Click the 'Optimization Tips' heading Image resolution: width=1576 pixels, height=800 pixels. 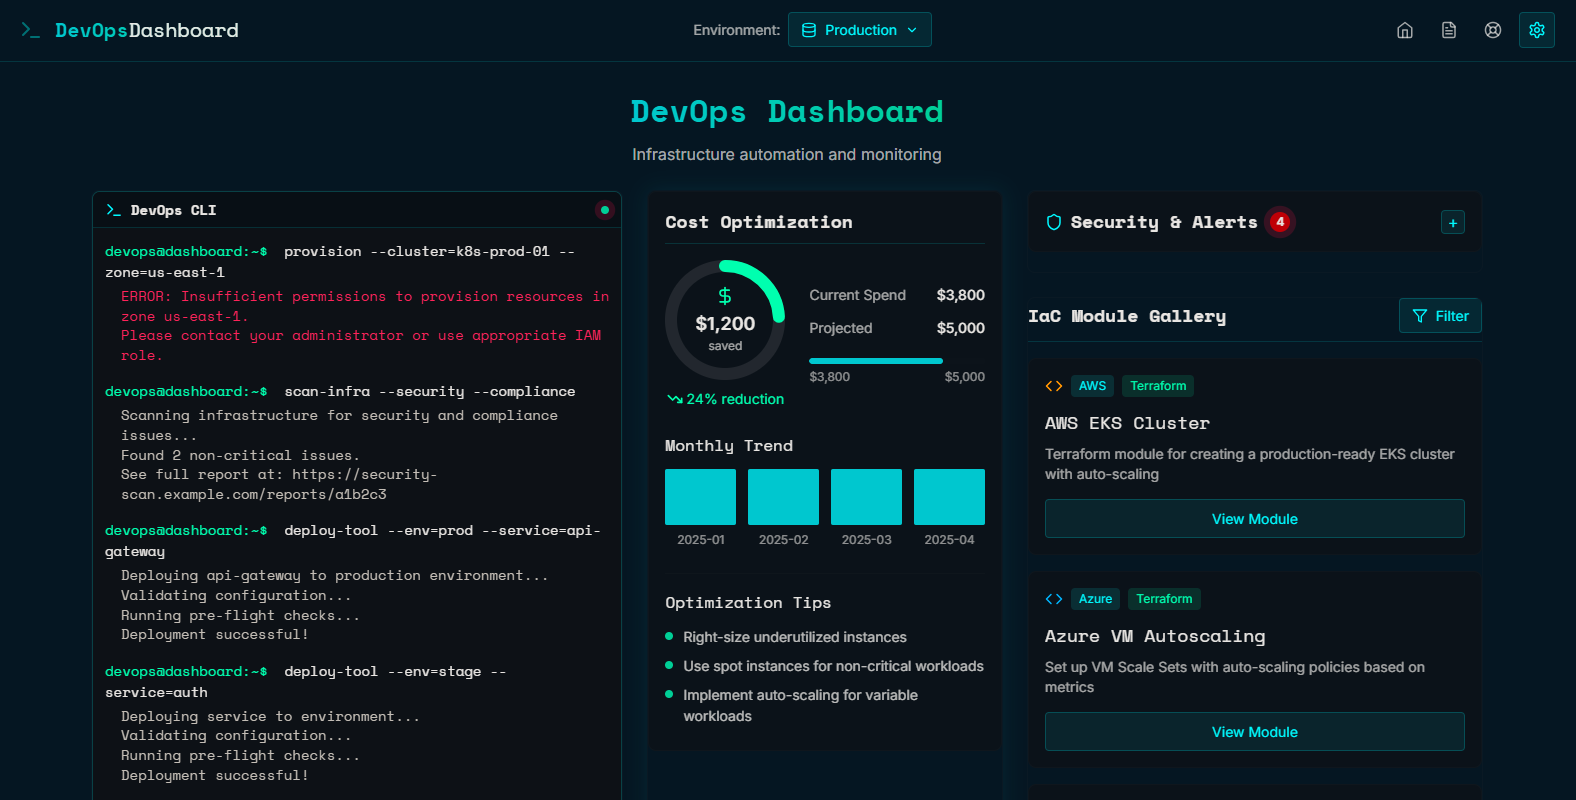(748, 603)
